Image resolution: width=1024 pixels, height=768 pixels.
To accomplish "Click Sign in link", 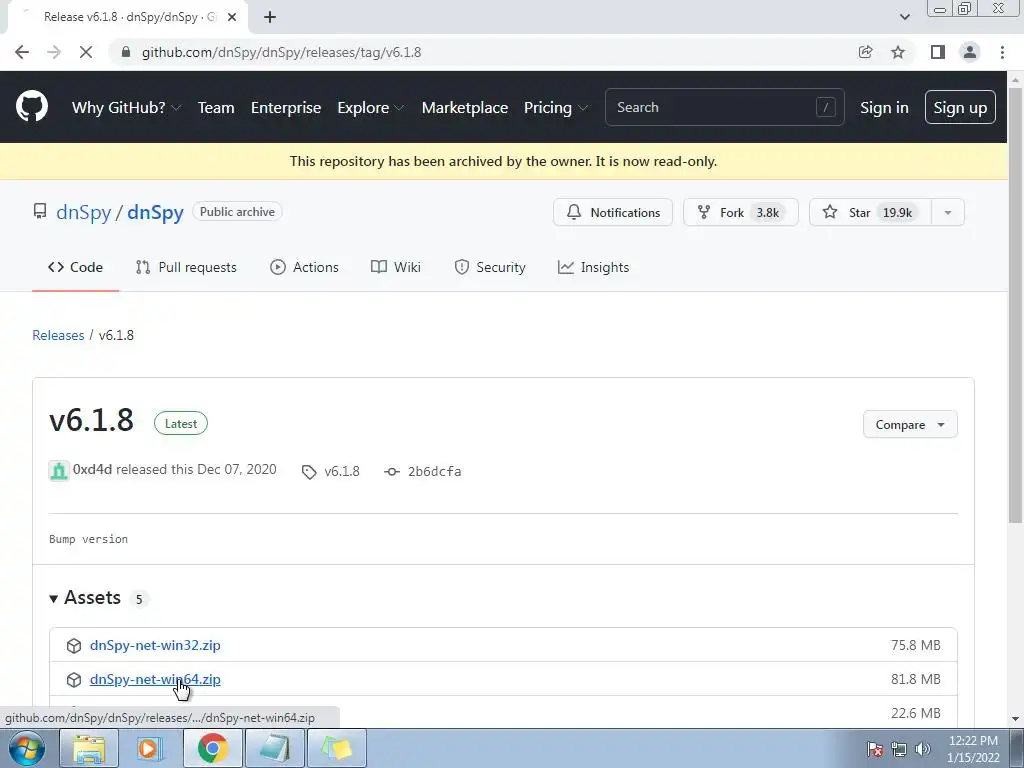I will pos(884,108).
